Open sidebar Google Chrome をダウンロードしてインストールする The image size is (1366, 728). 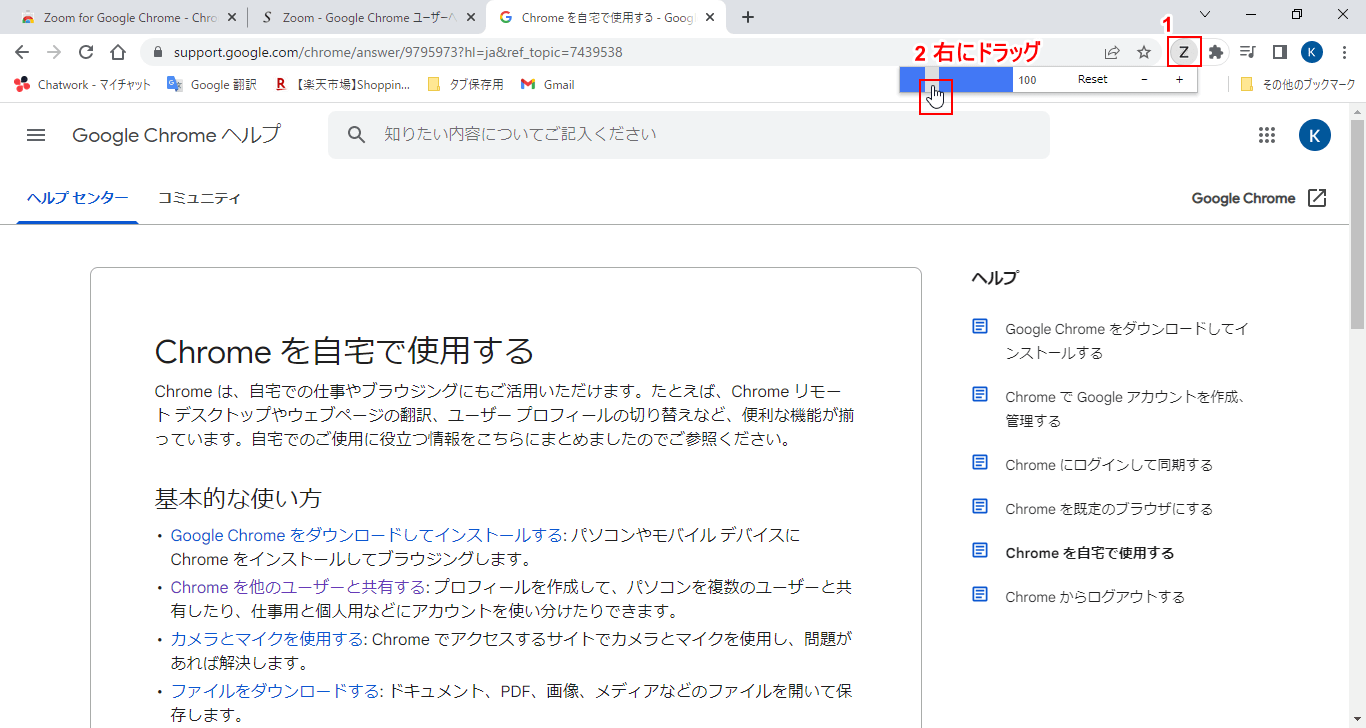[x=1127, y=341]
